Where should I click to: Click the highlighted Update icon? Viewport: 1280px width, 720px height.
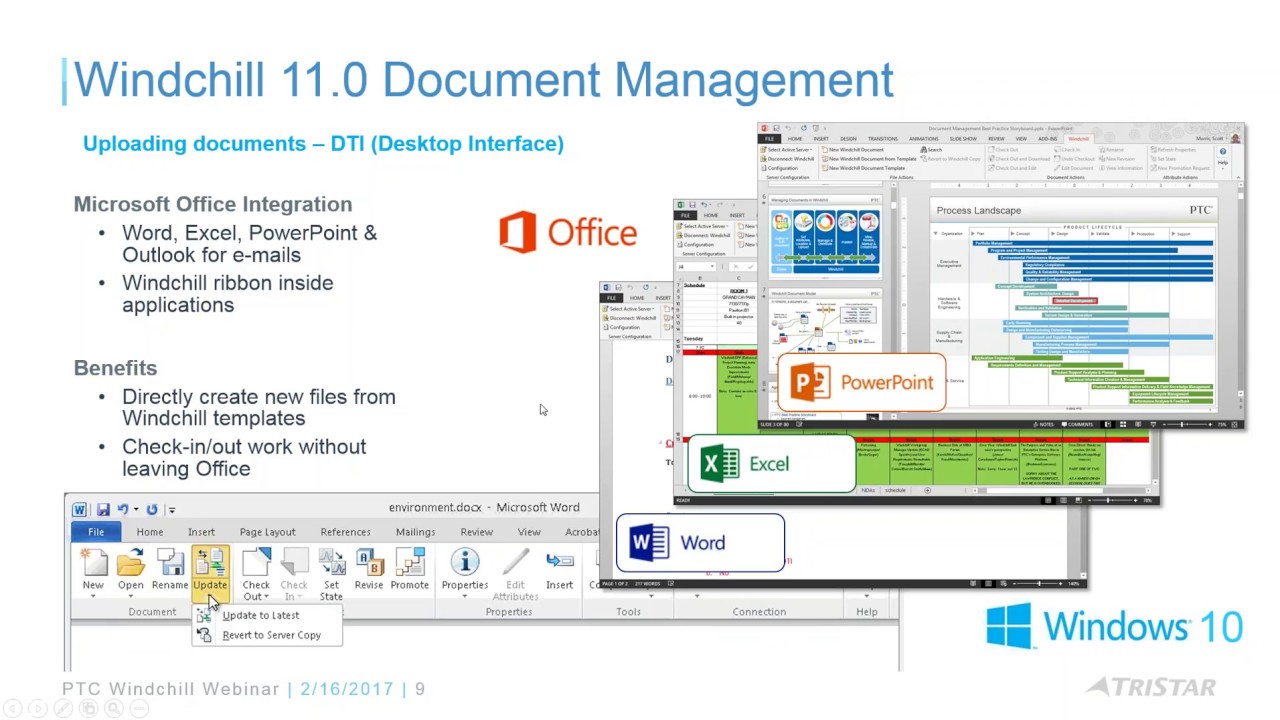click(210, 562)
